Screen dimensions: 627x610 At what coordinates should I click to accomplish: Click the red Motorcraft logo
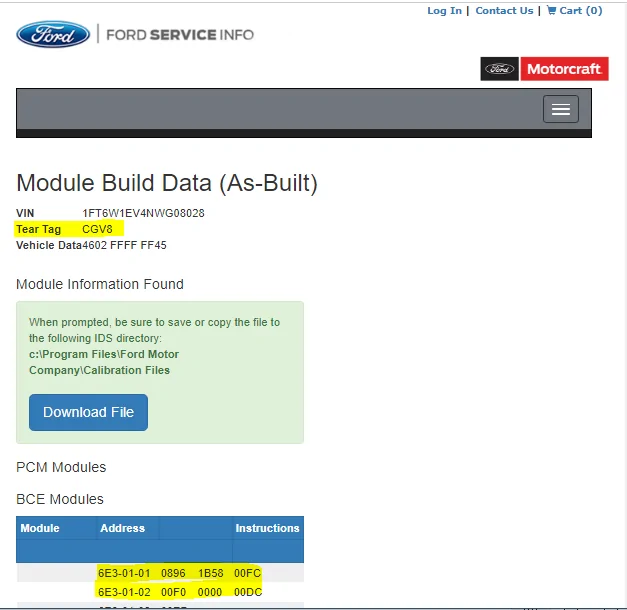(564, 69)
